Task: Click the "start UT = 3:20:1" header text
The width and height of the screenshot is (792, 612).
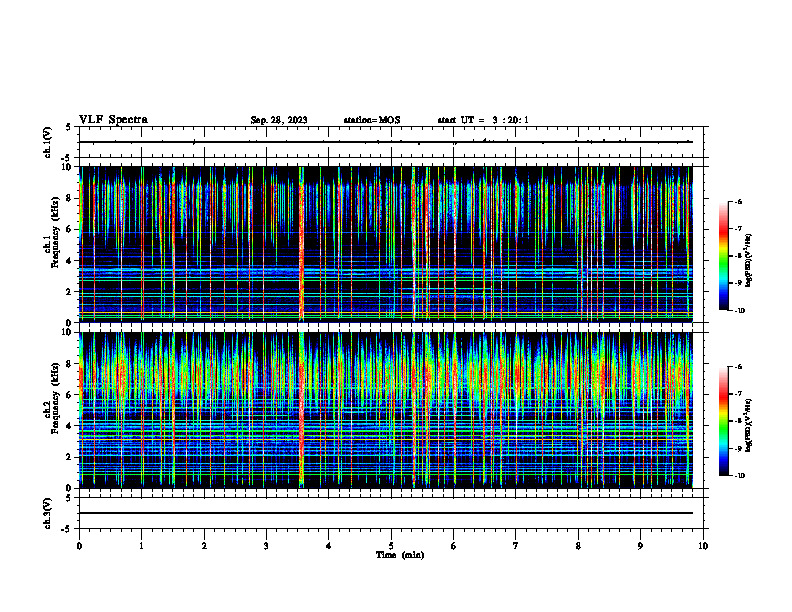Action: point(483,120)
